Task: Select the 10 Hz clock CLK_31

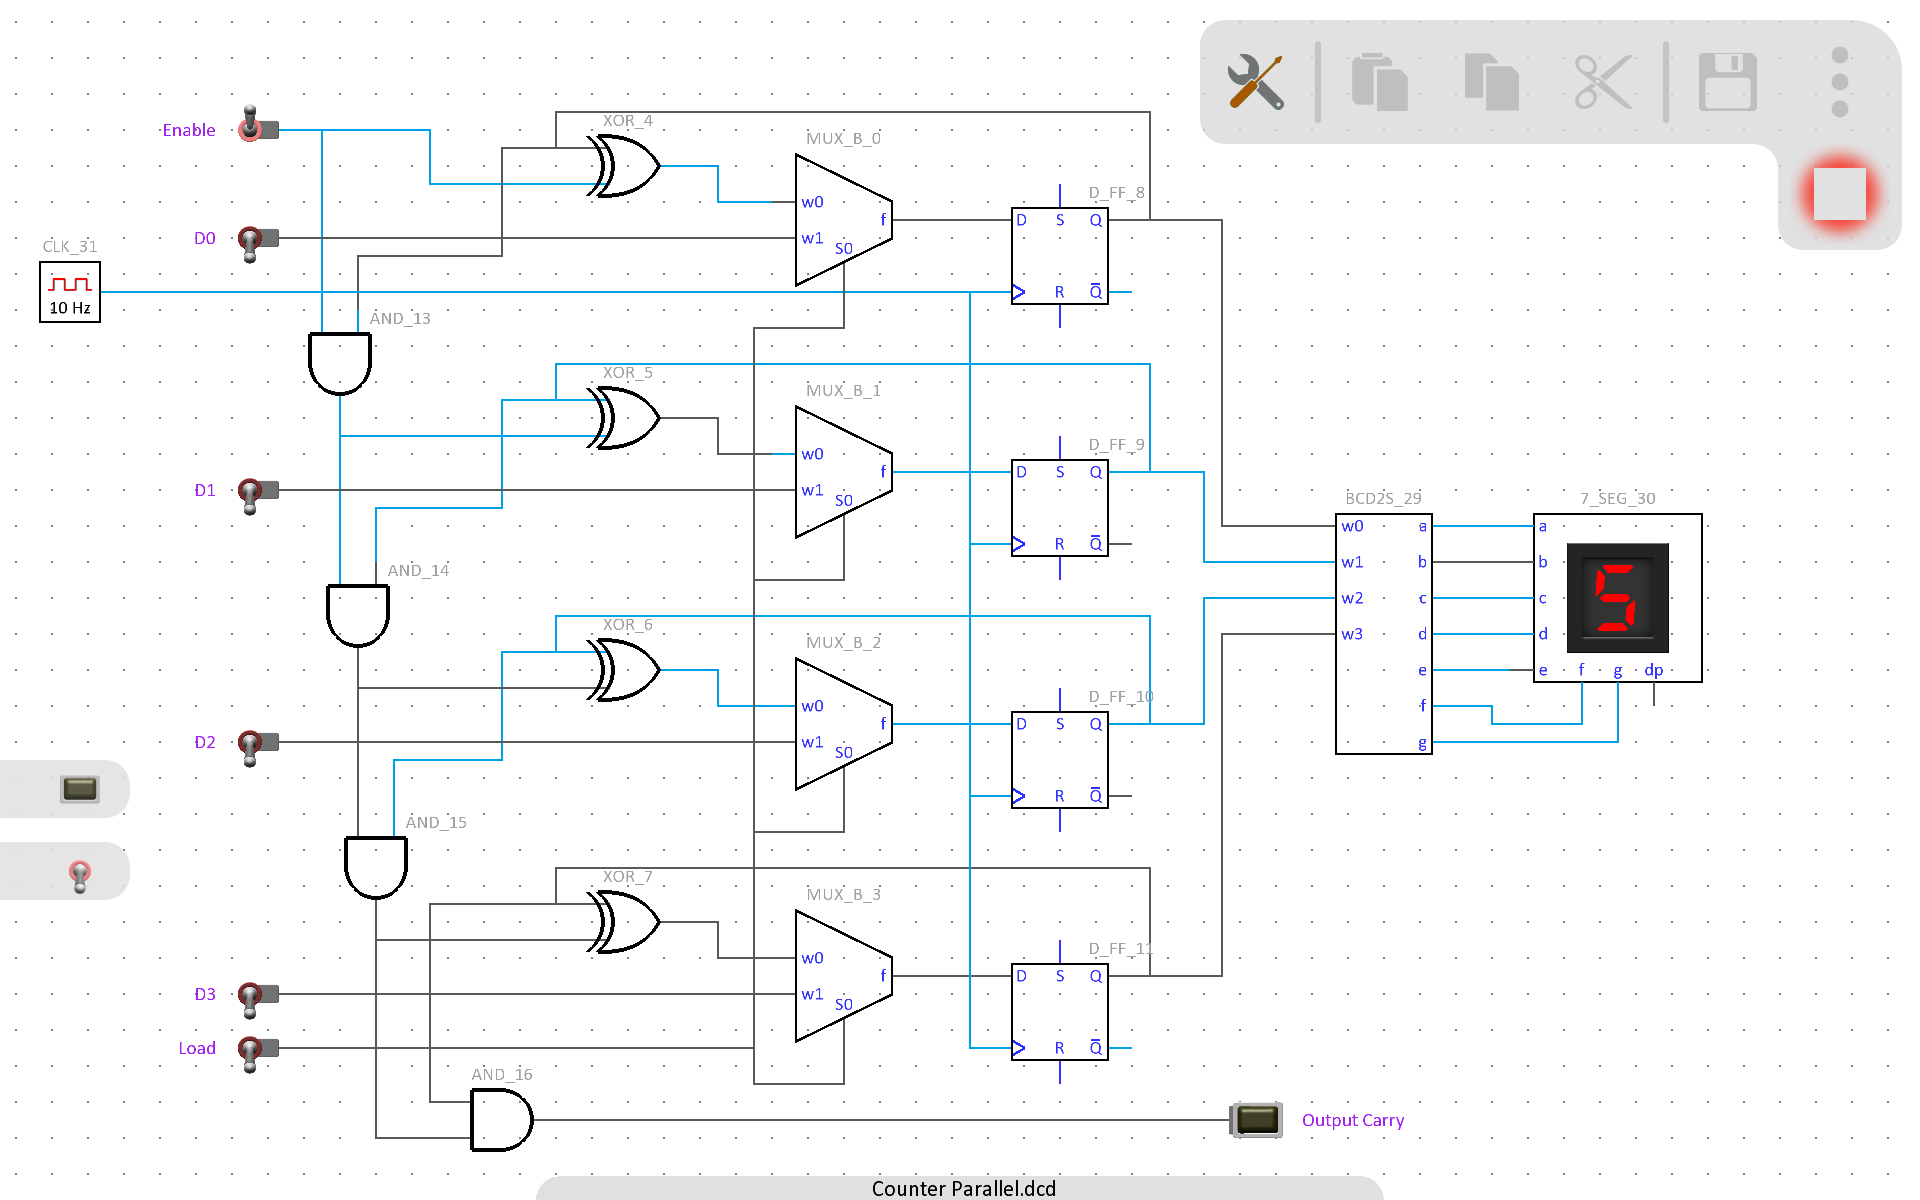Action: [x=70, y=292]
